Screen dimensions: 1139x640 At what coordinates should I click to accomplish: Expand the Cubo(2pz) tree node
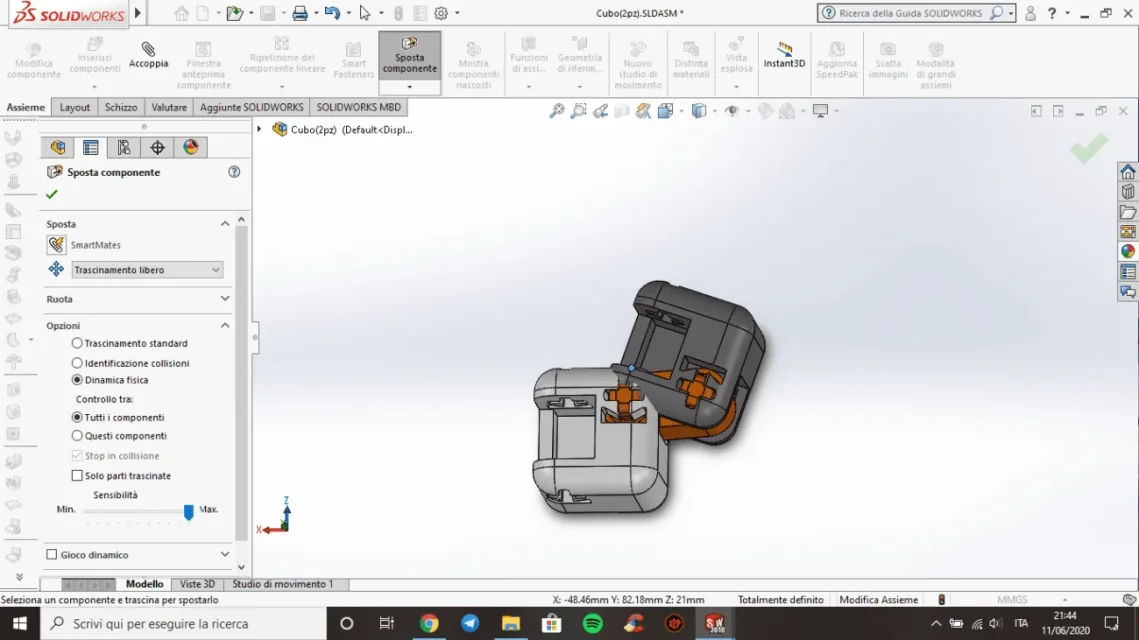(x=259, y=129)
